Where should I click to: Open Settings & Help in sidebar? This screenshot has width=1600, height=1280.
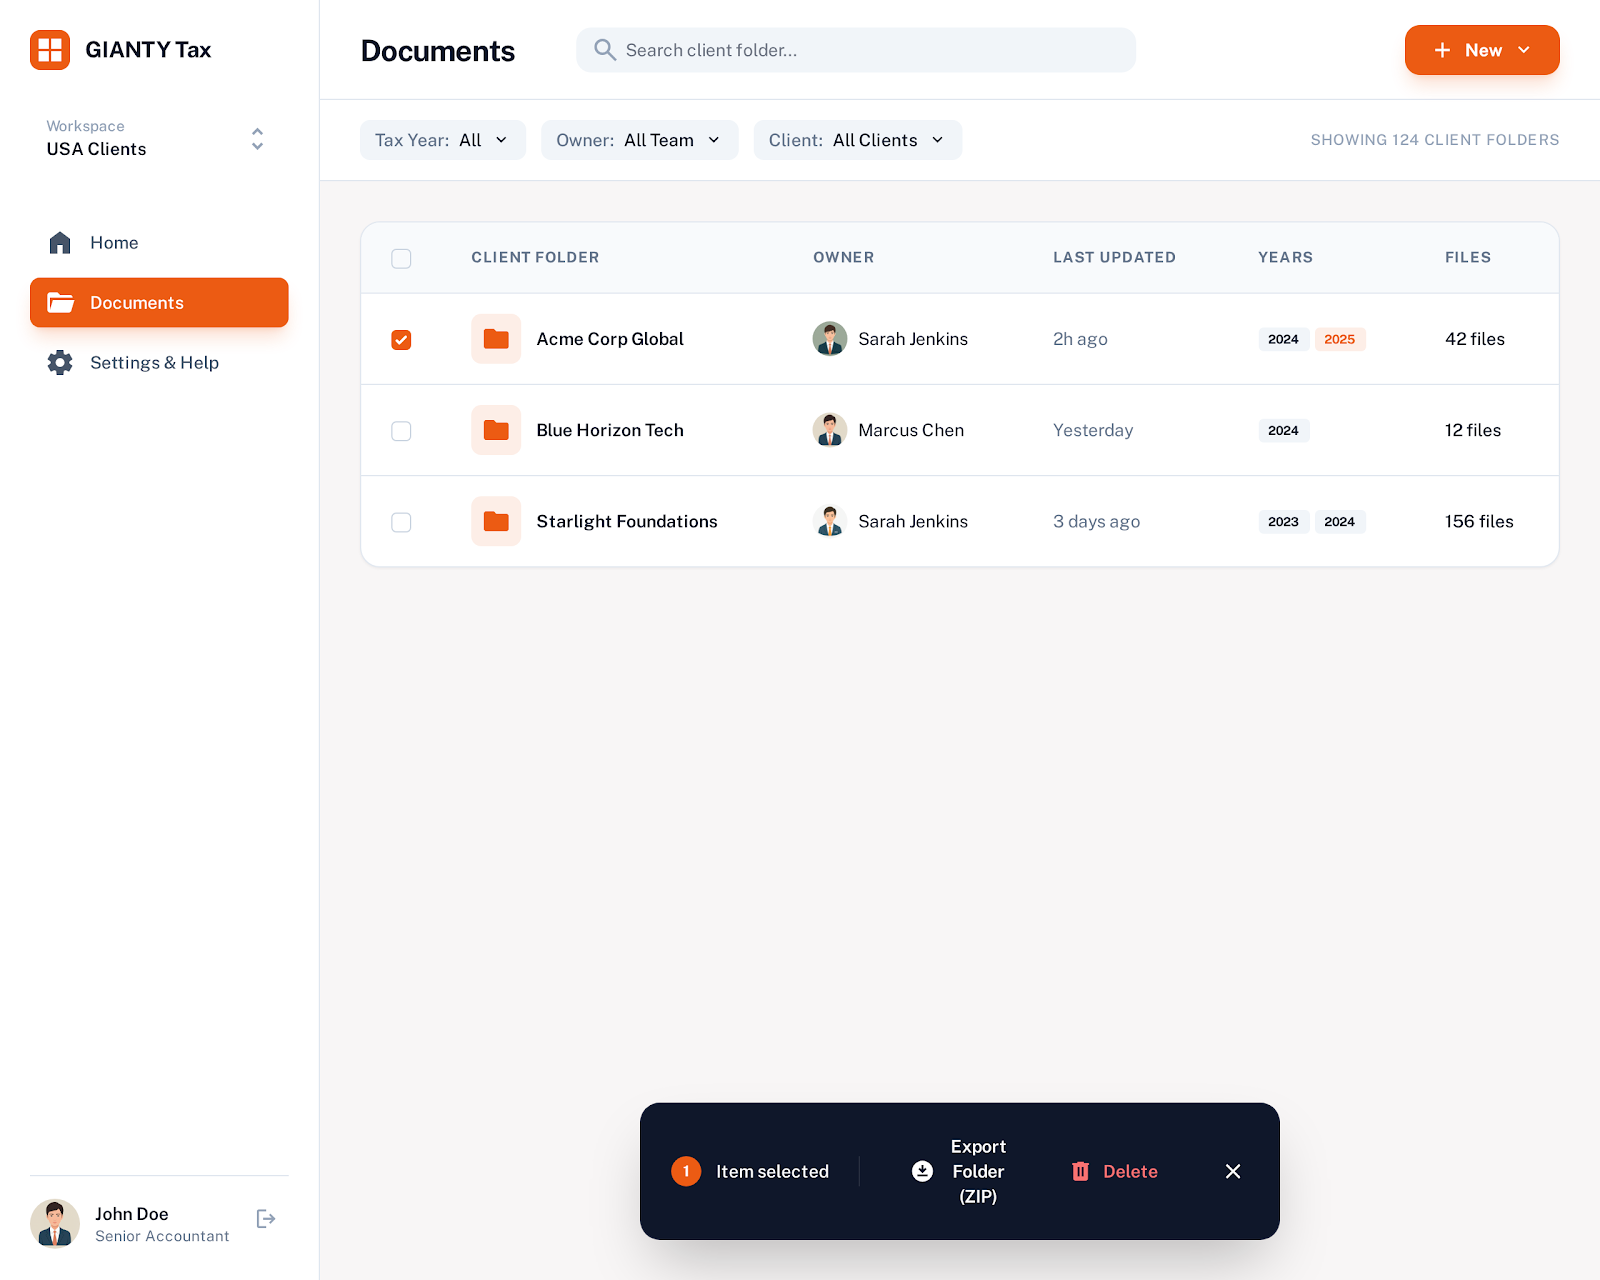pyautogui.click(x=154, y=363)
